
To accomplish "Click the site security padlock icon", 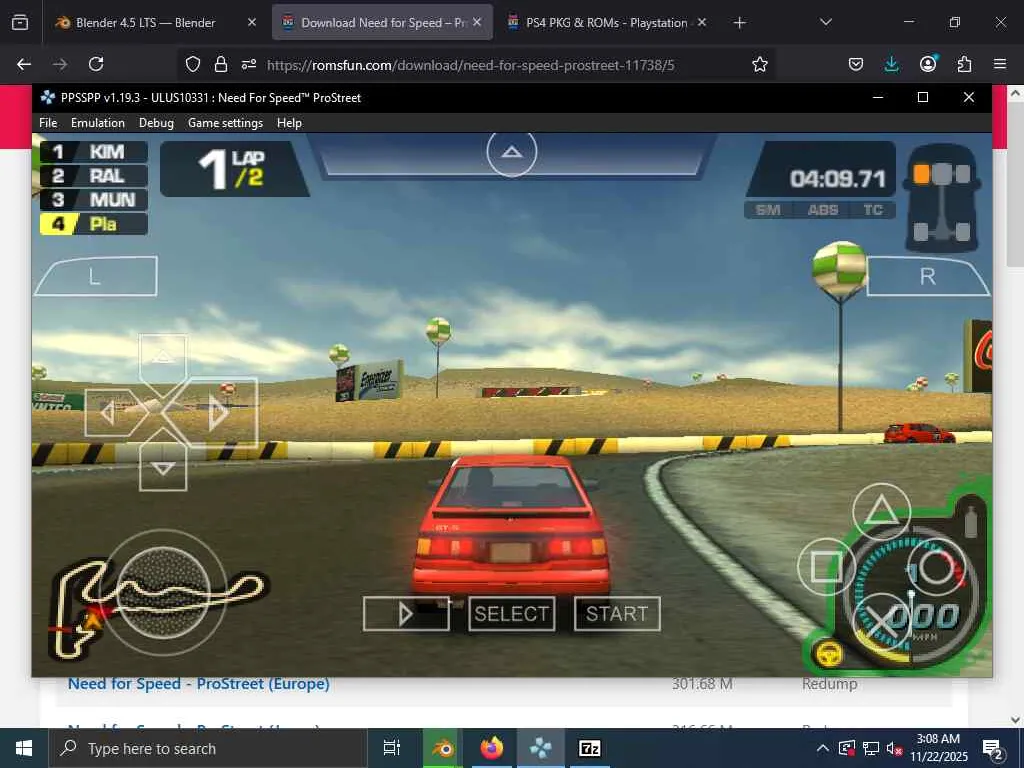I will (x=221, y=64).
